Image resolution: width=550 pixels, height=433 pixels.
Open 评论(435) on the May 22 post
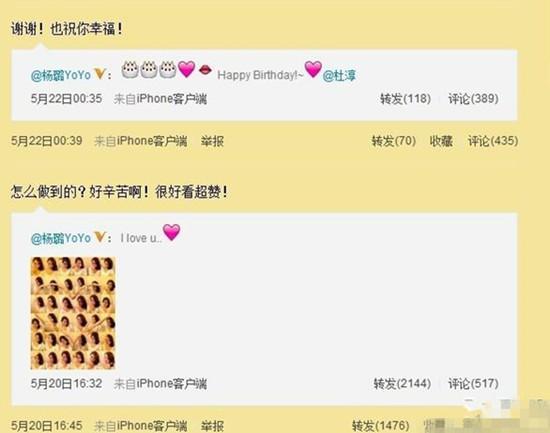coord(493,141)
